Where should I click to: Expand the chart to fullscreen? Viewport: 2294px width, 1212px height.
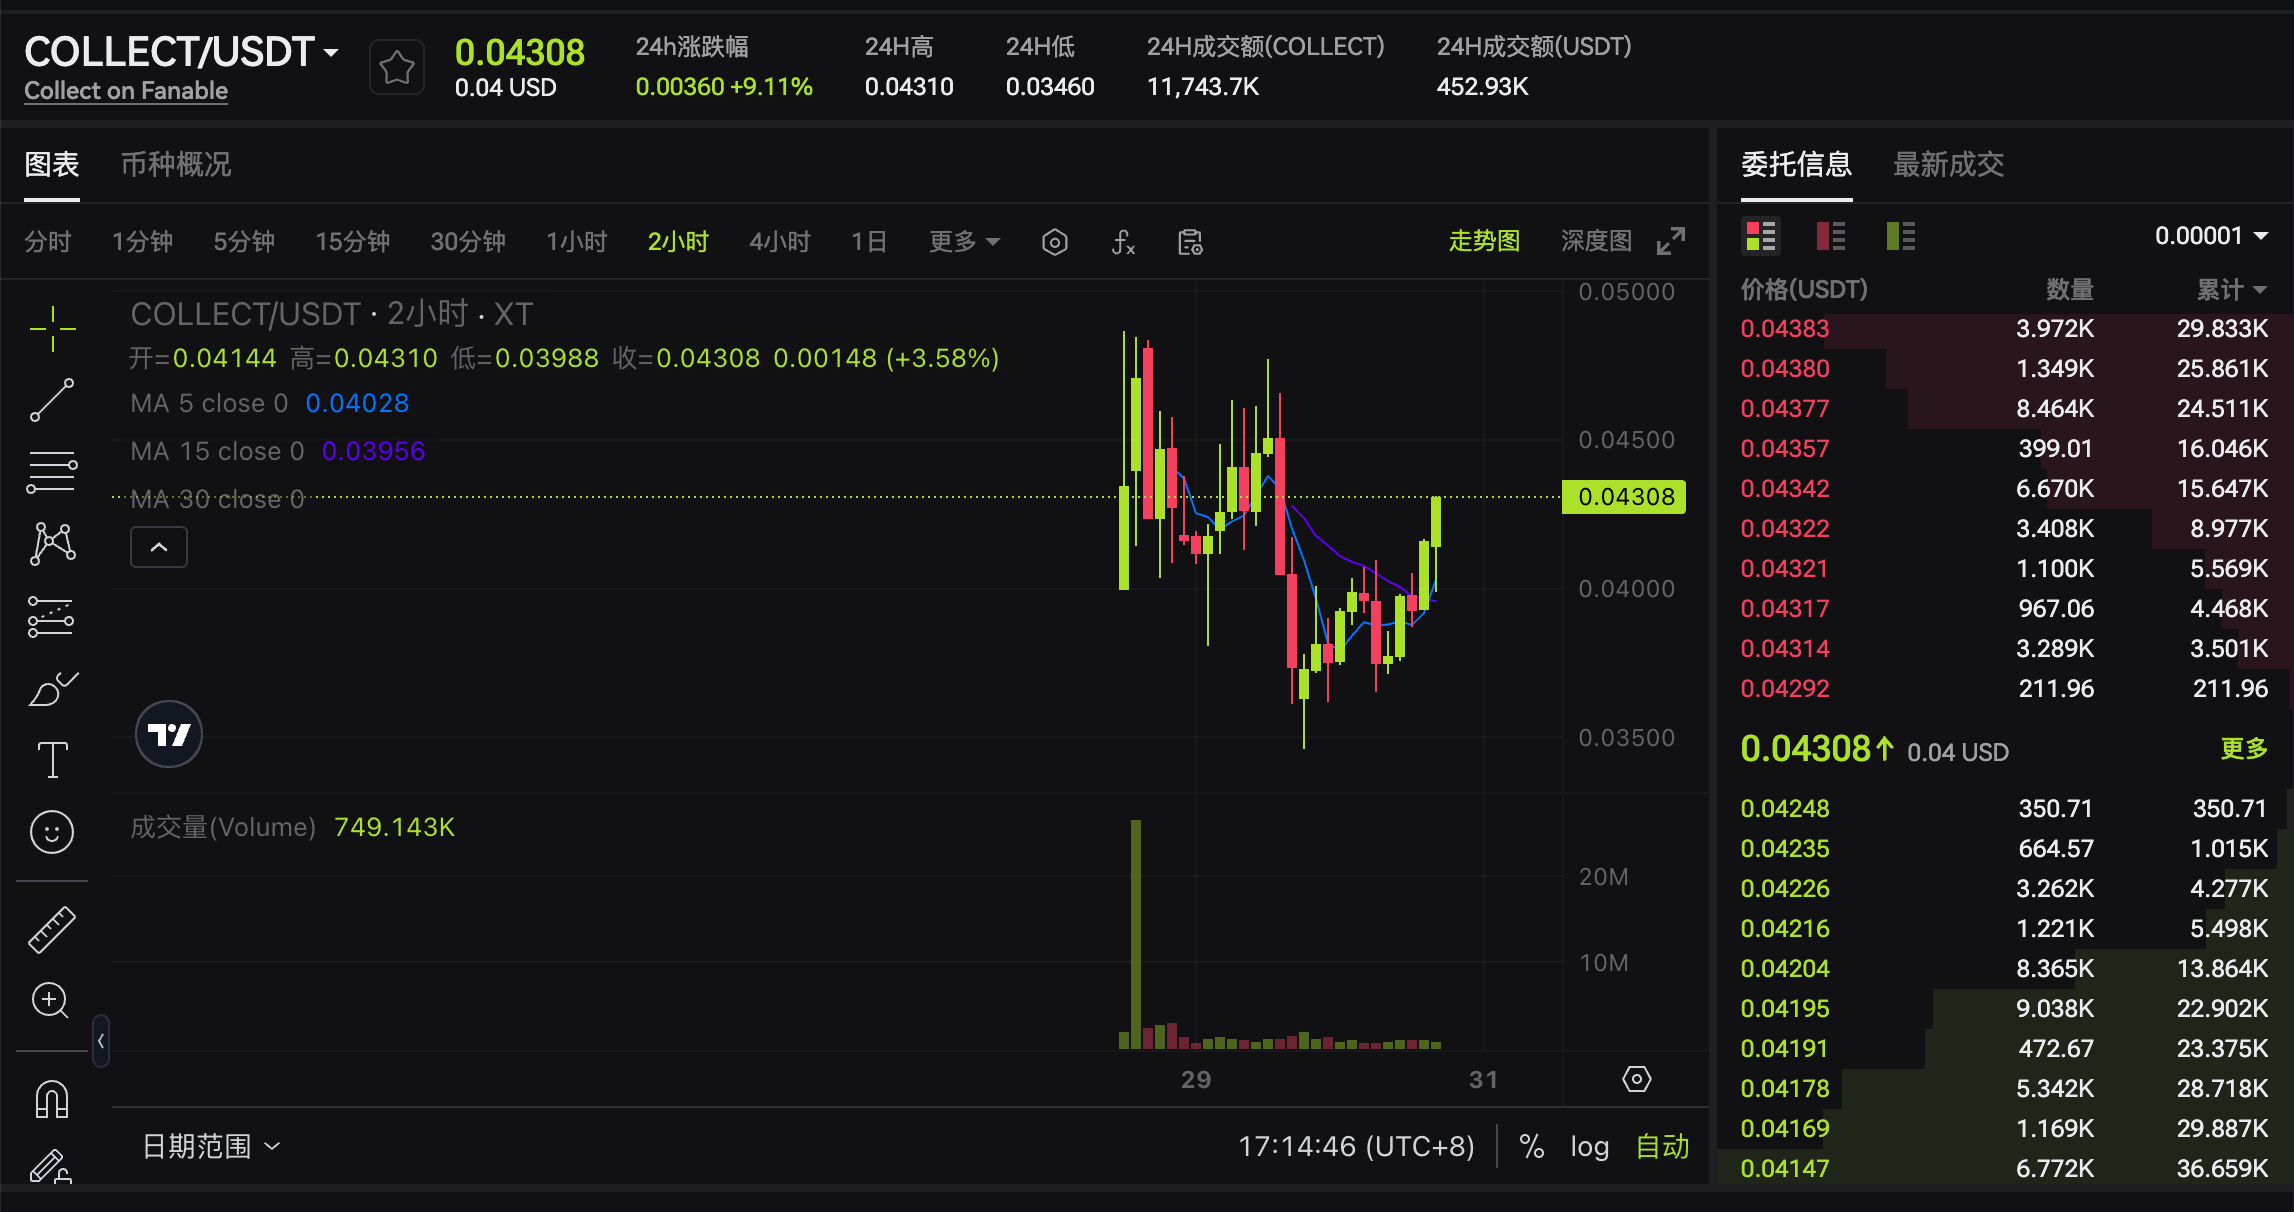(1671, 241)
